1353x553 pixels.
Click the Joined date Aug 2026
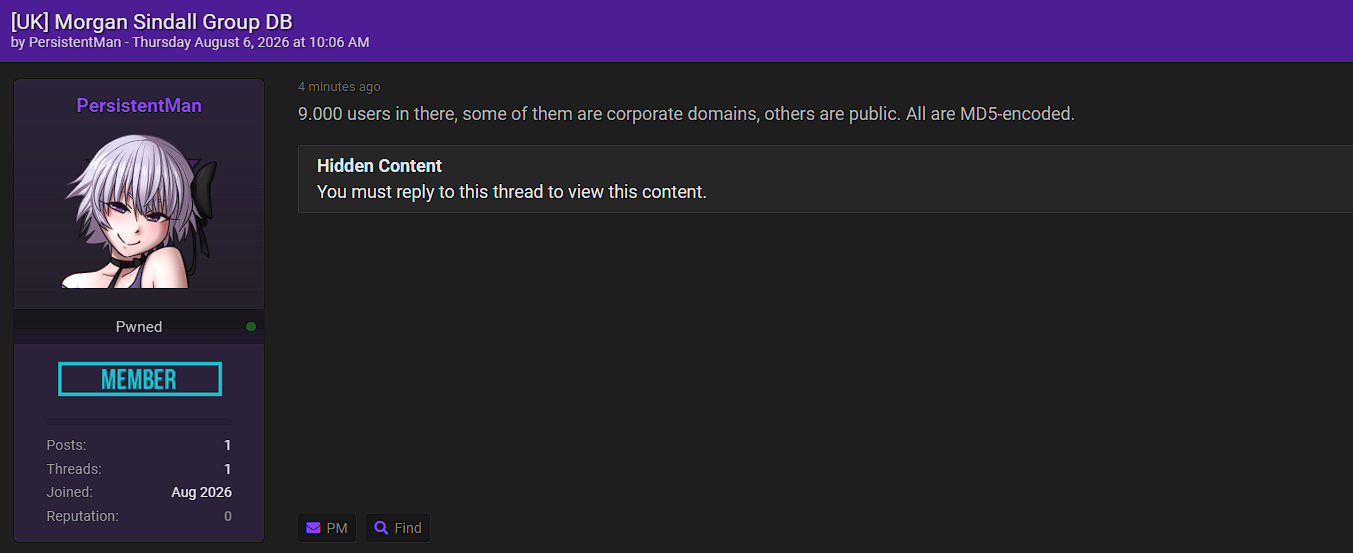pyautogui.click(x=202, y=492)
